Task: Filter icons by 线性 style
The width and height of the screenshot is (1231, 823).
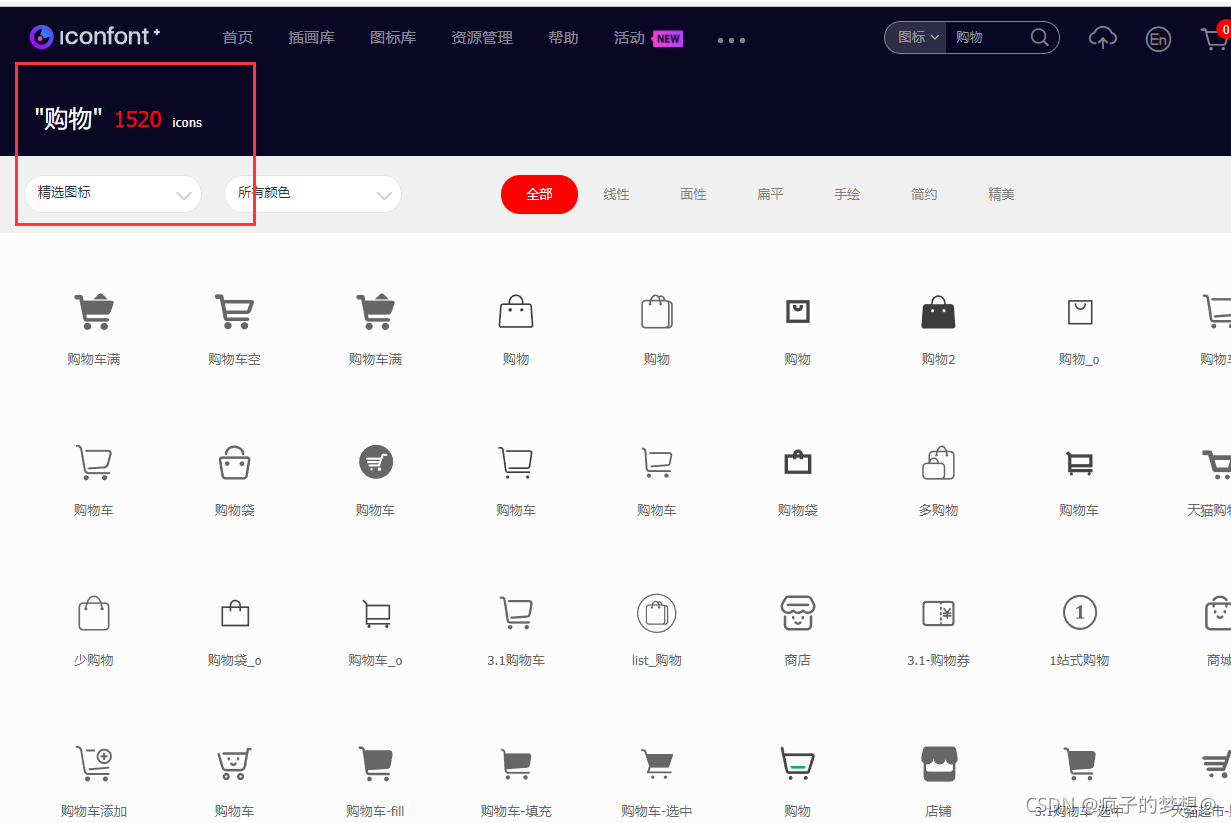Action: (617, 194)
